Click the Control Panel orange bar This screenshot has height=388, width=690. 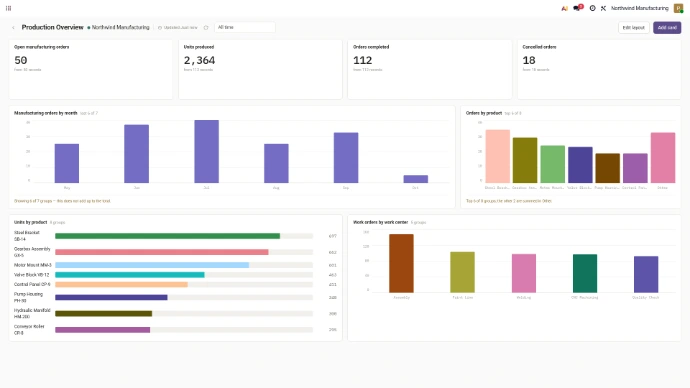(x=121, y=285)
